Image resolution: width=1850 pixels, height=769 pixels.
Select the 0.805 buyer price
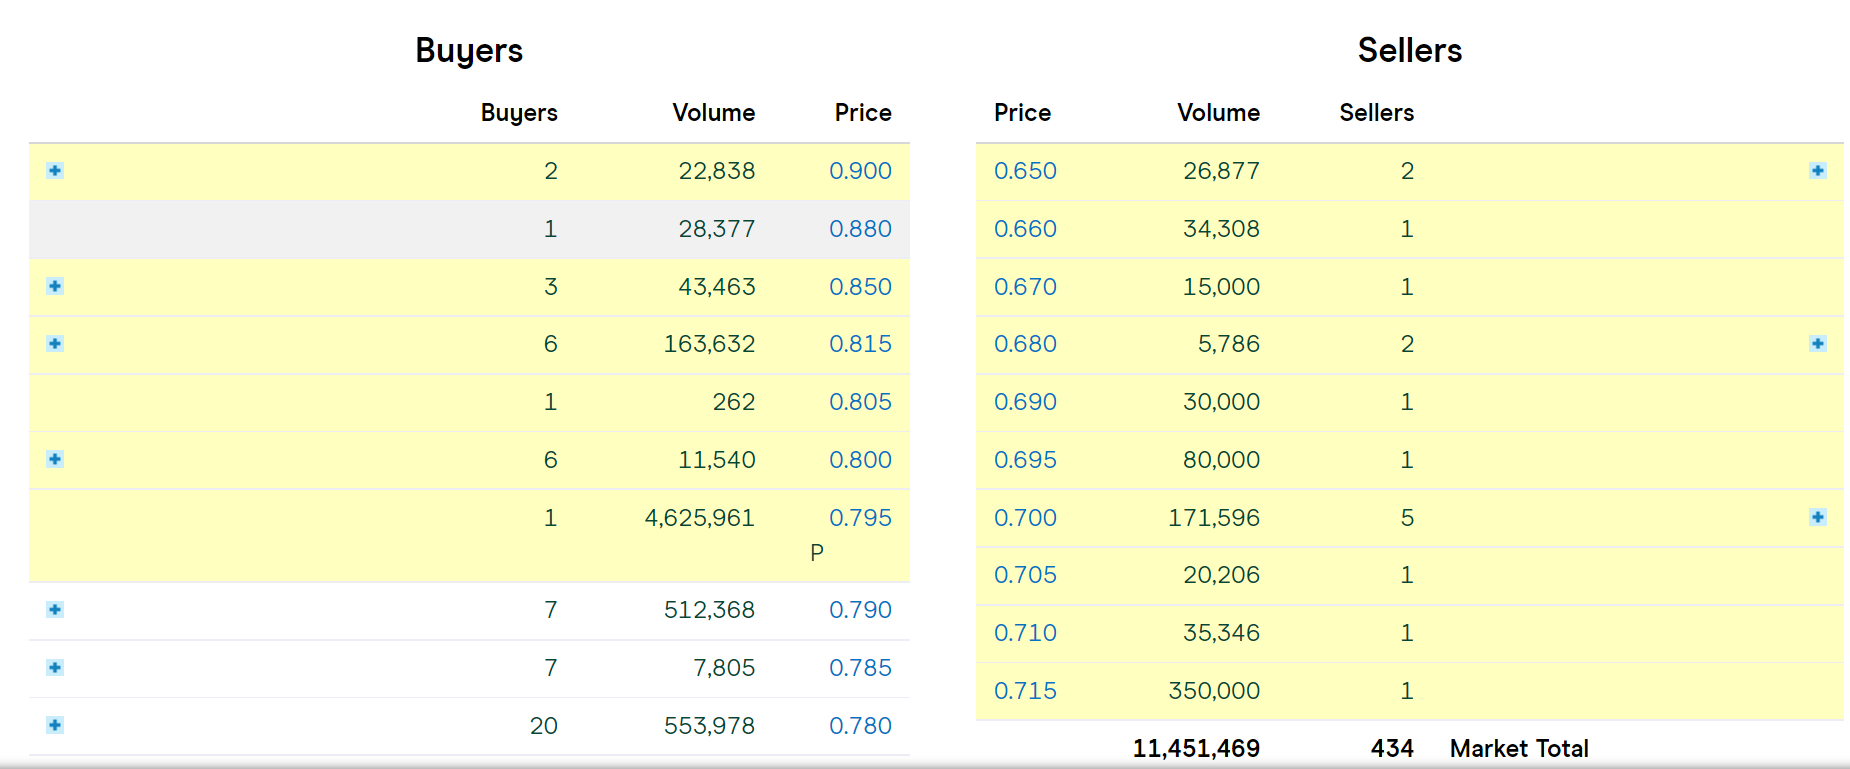(860, 402)
